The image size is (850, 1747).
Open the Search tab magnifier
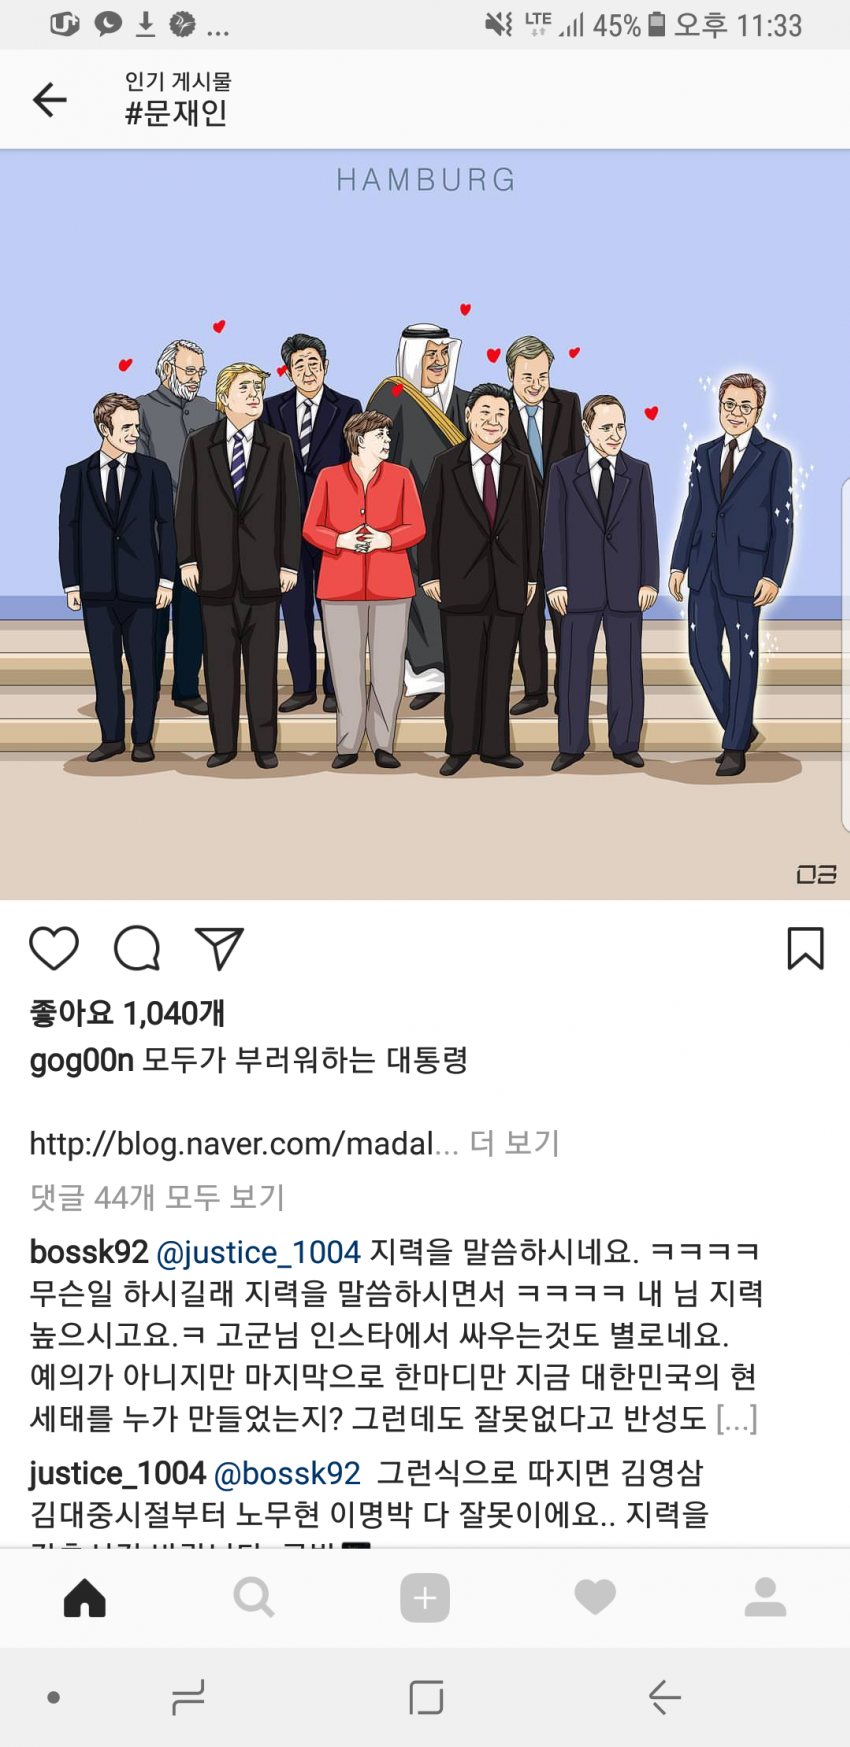254,1597
